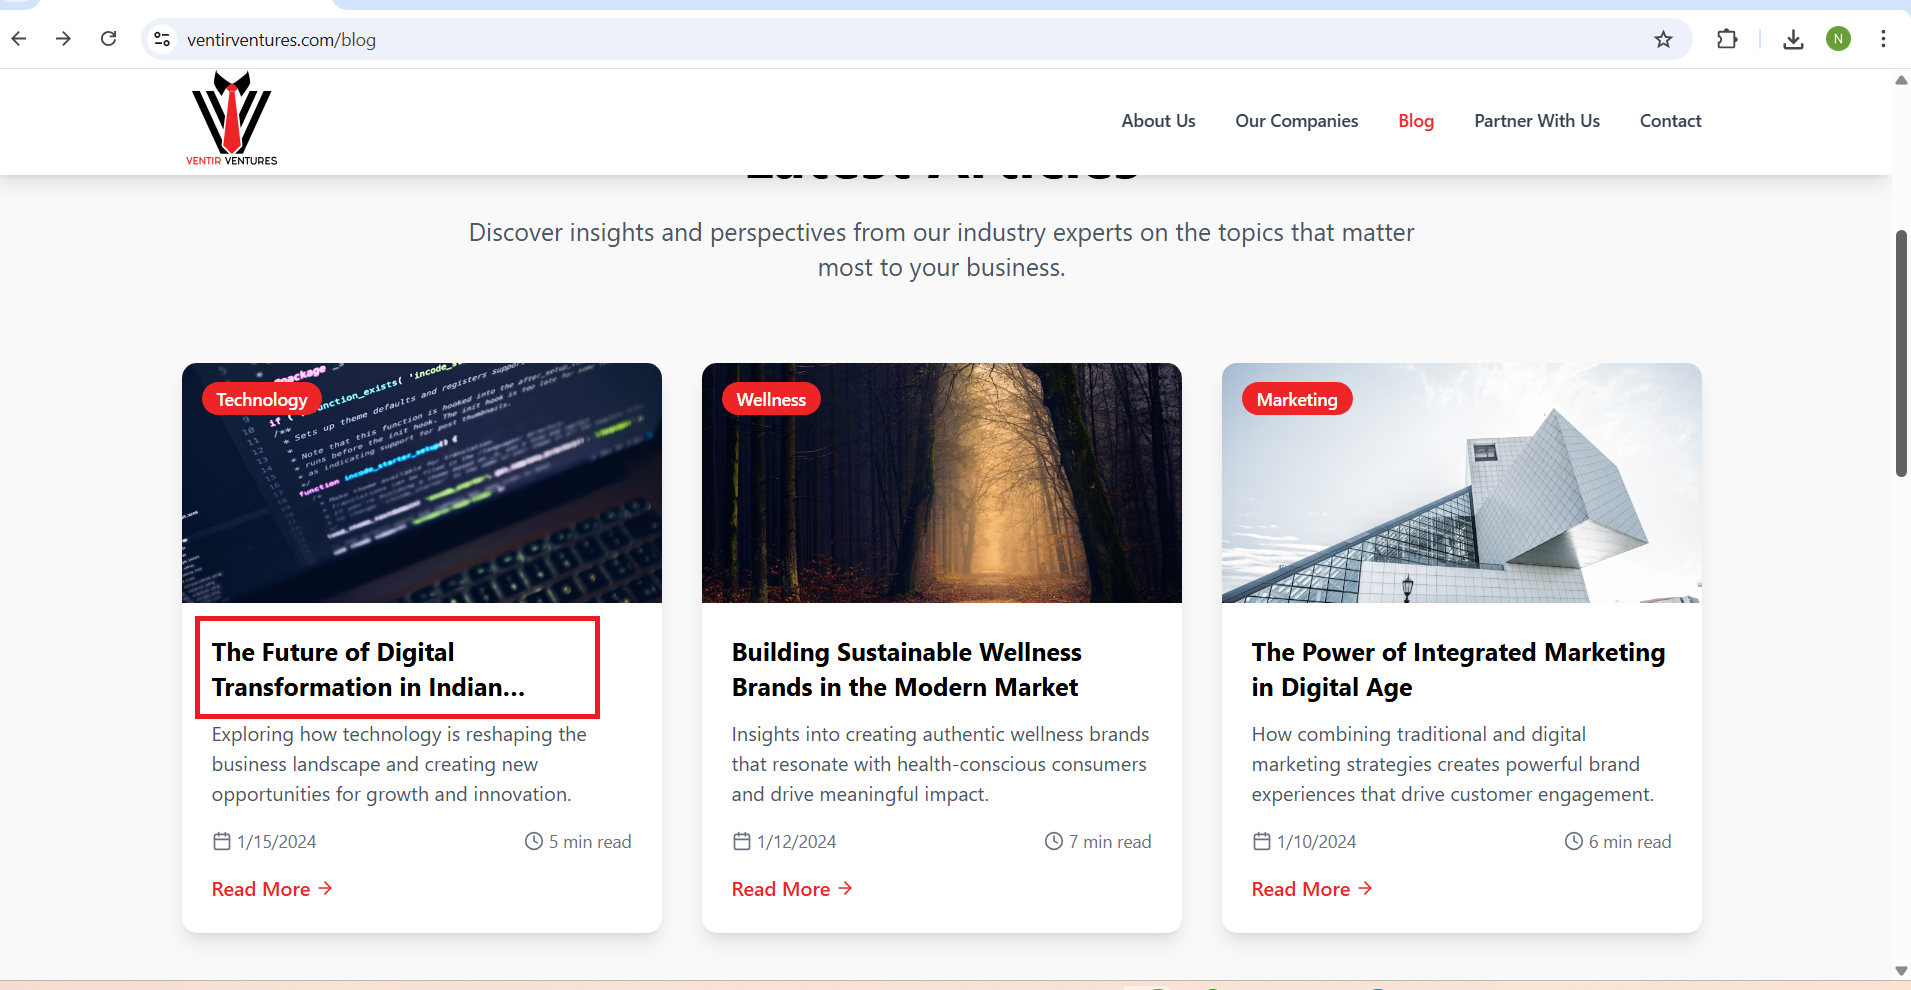Bookmark this page with the star icon
Screen dimensions: 1911x990
1663,39
